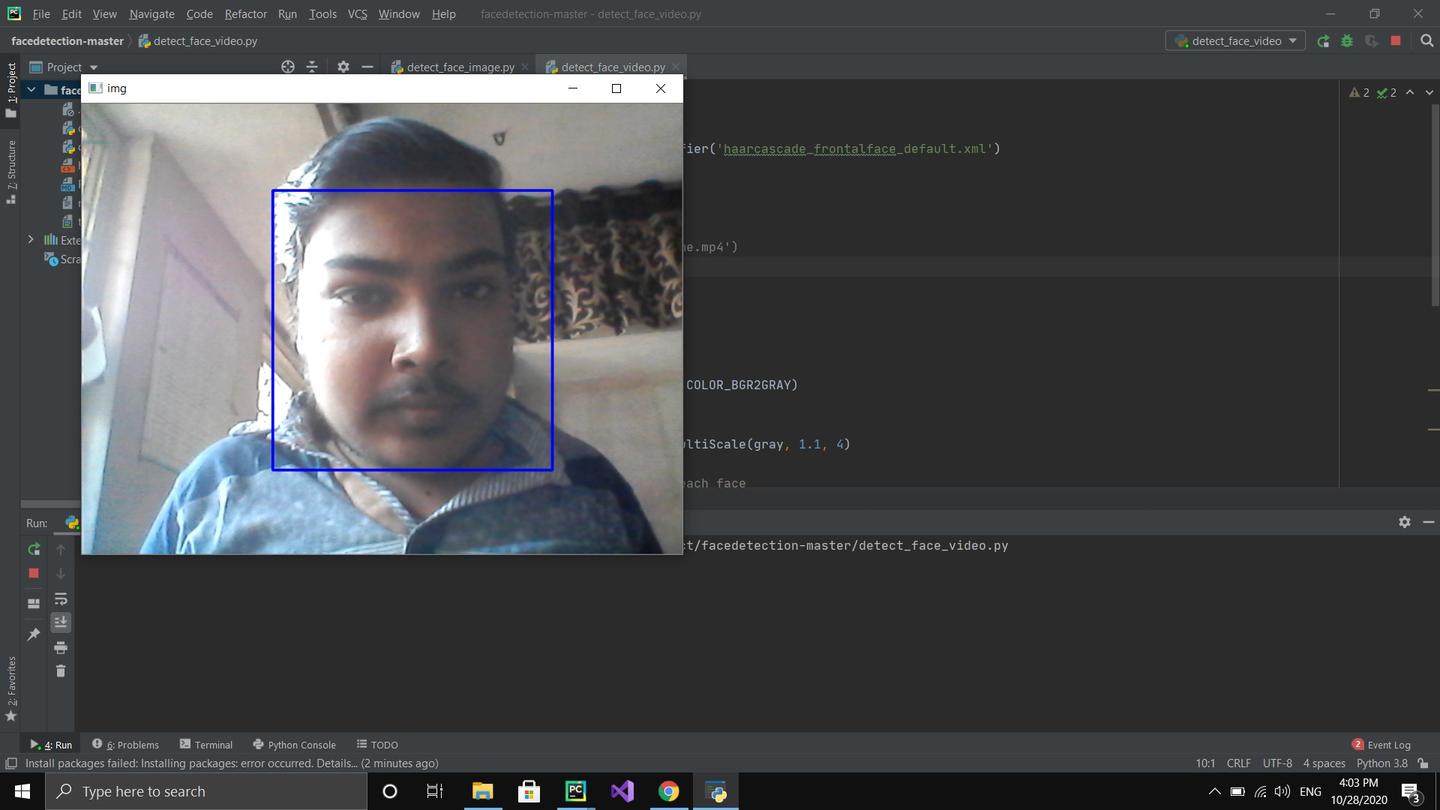The height and width of the screenshot is (810, 1440).
Task: Open the VCS menu
Action: [x=357, y=14]
